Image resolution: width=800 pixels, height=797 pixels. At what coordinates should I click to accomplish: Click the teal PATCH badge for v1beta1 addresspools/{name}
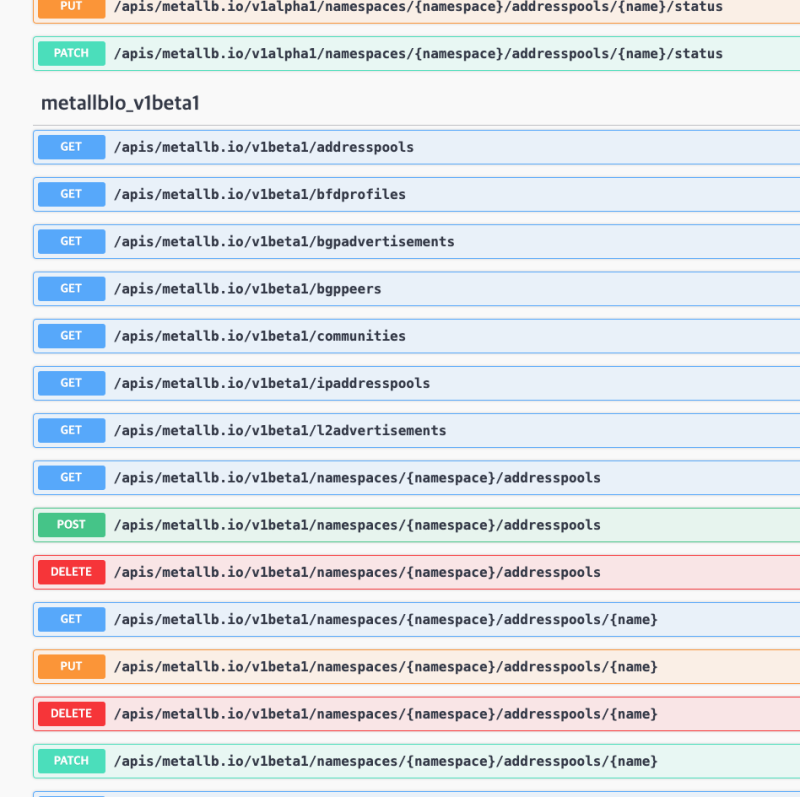pos(71,761)
